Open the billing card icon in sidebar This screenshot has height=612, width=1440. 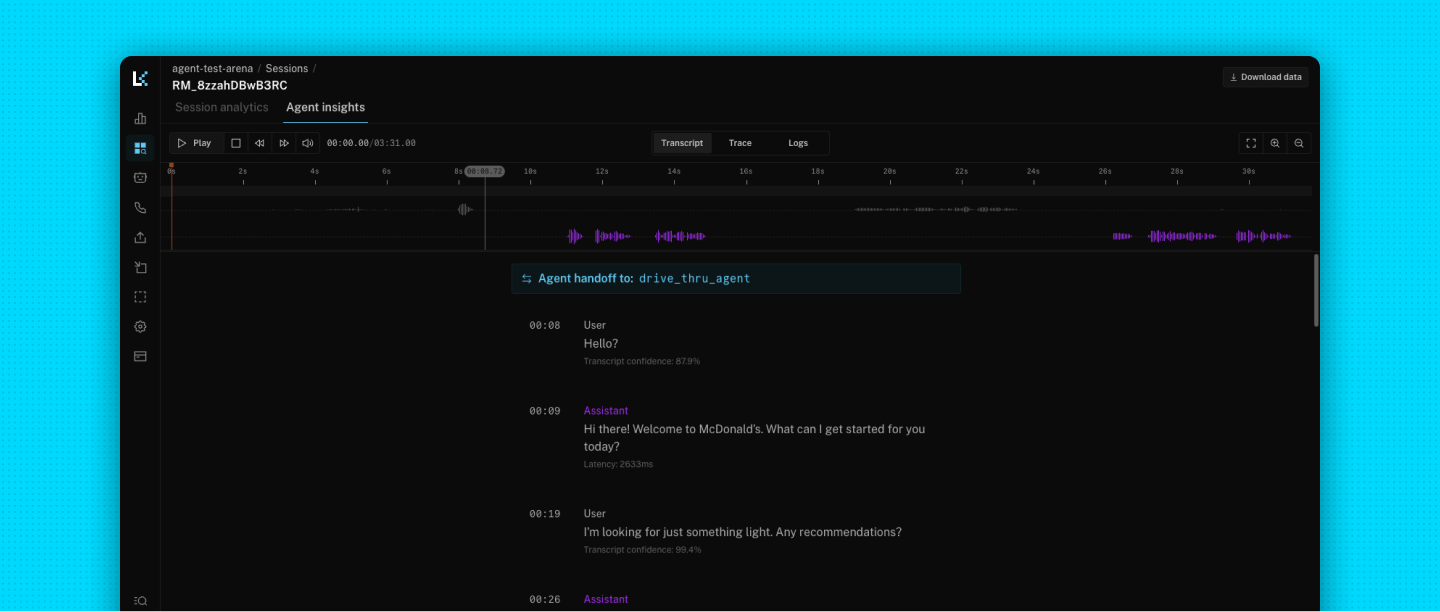click(140, 356)
